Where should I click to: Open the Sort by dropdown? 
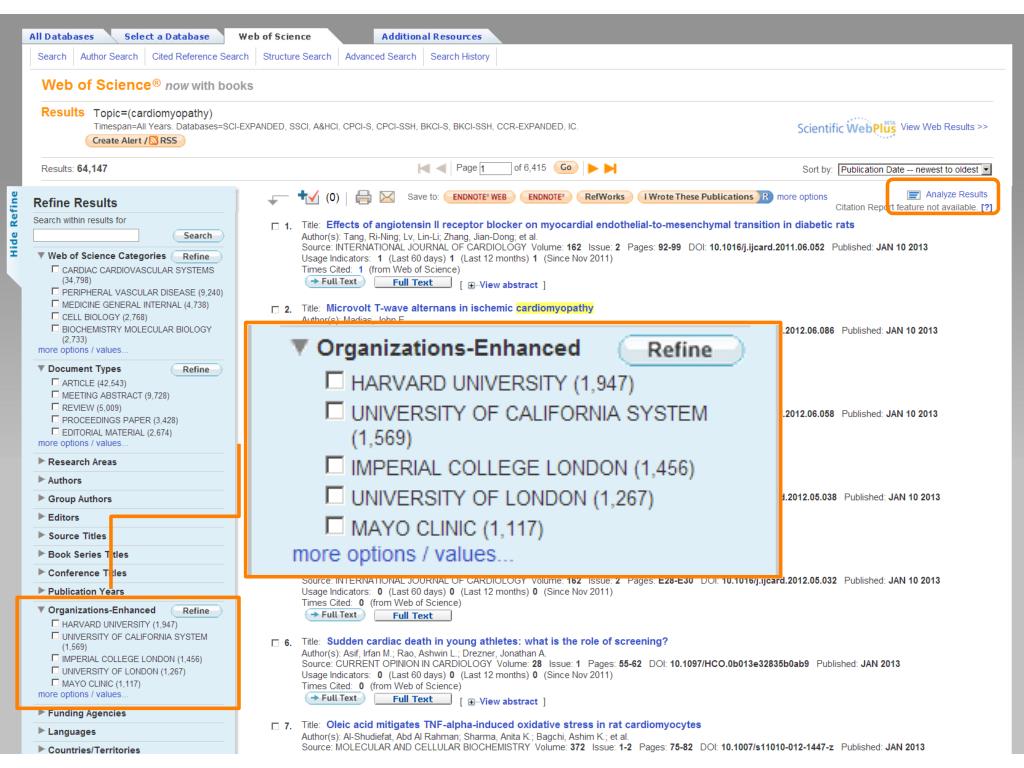click(x=914, y=170)
